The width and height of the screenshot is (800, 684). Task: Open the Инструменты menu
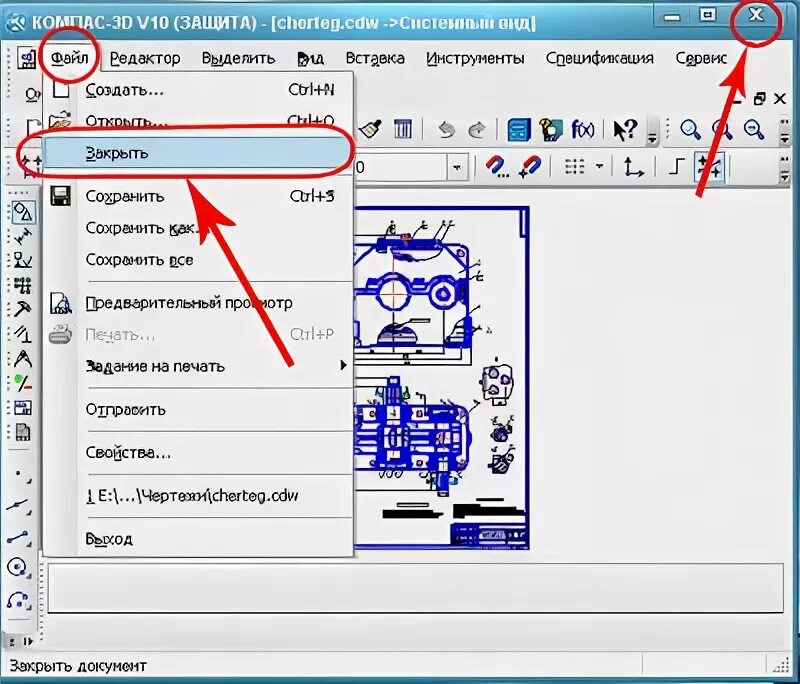(475, 58)
